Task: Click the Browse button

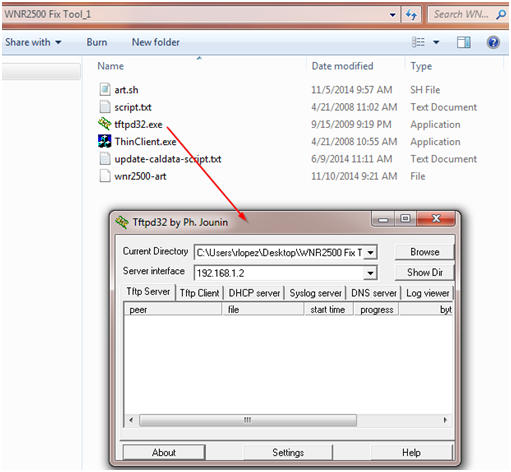Action: click(x=424, y=252)
